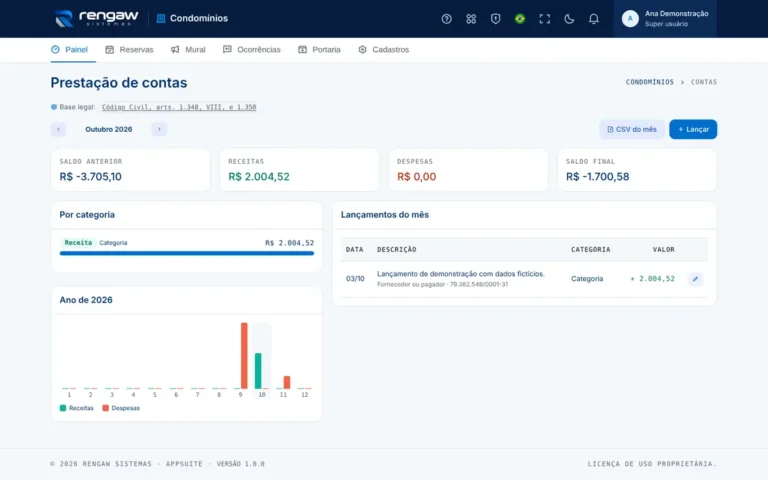The width and height of the screenshot is (768, 480).
Task: Click Lançamento de demonstração description
Action: click(x=460, y=274)
